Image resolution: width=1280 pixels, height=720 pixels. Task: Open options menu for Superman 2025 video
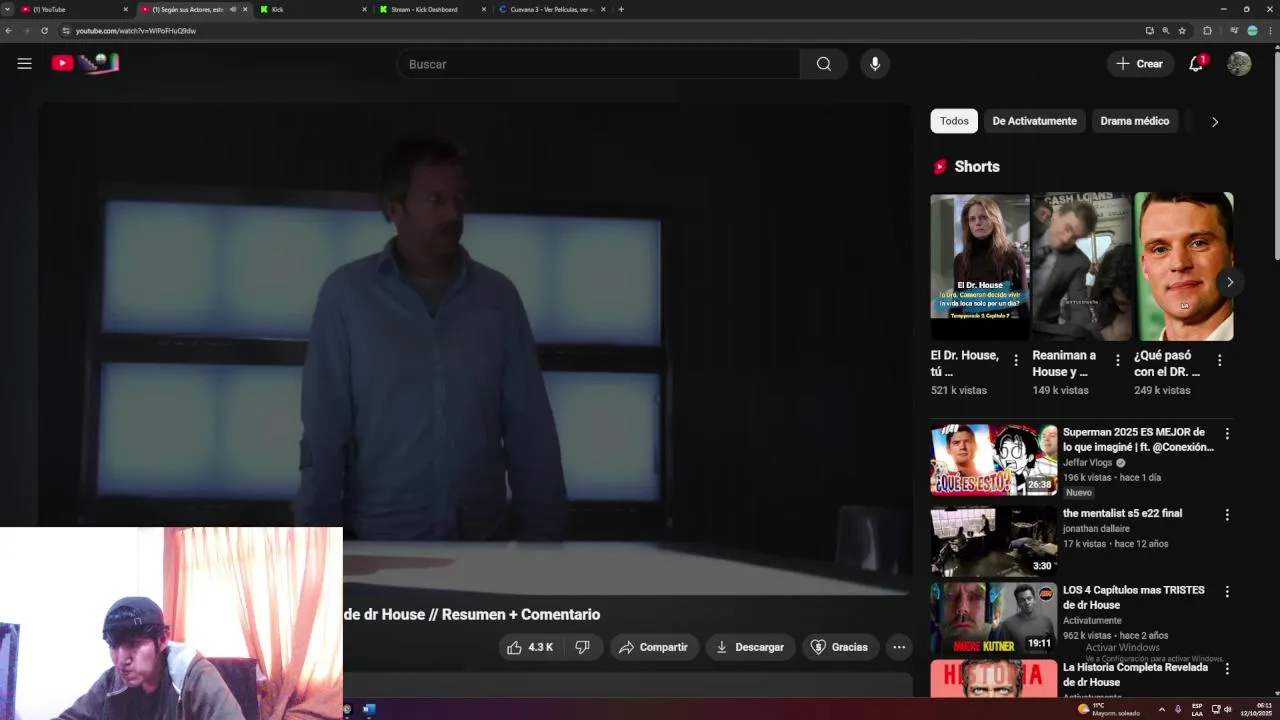tap(1227, 434)
